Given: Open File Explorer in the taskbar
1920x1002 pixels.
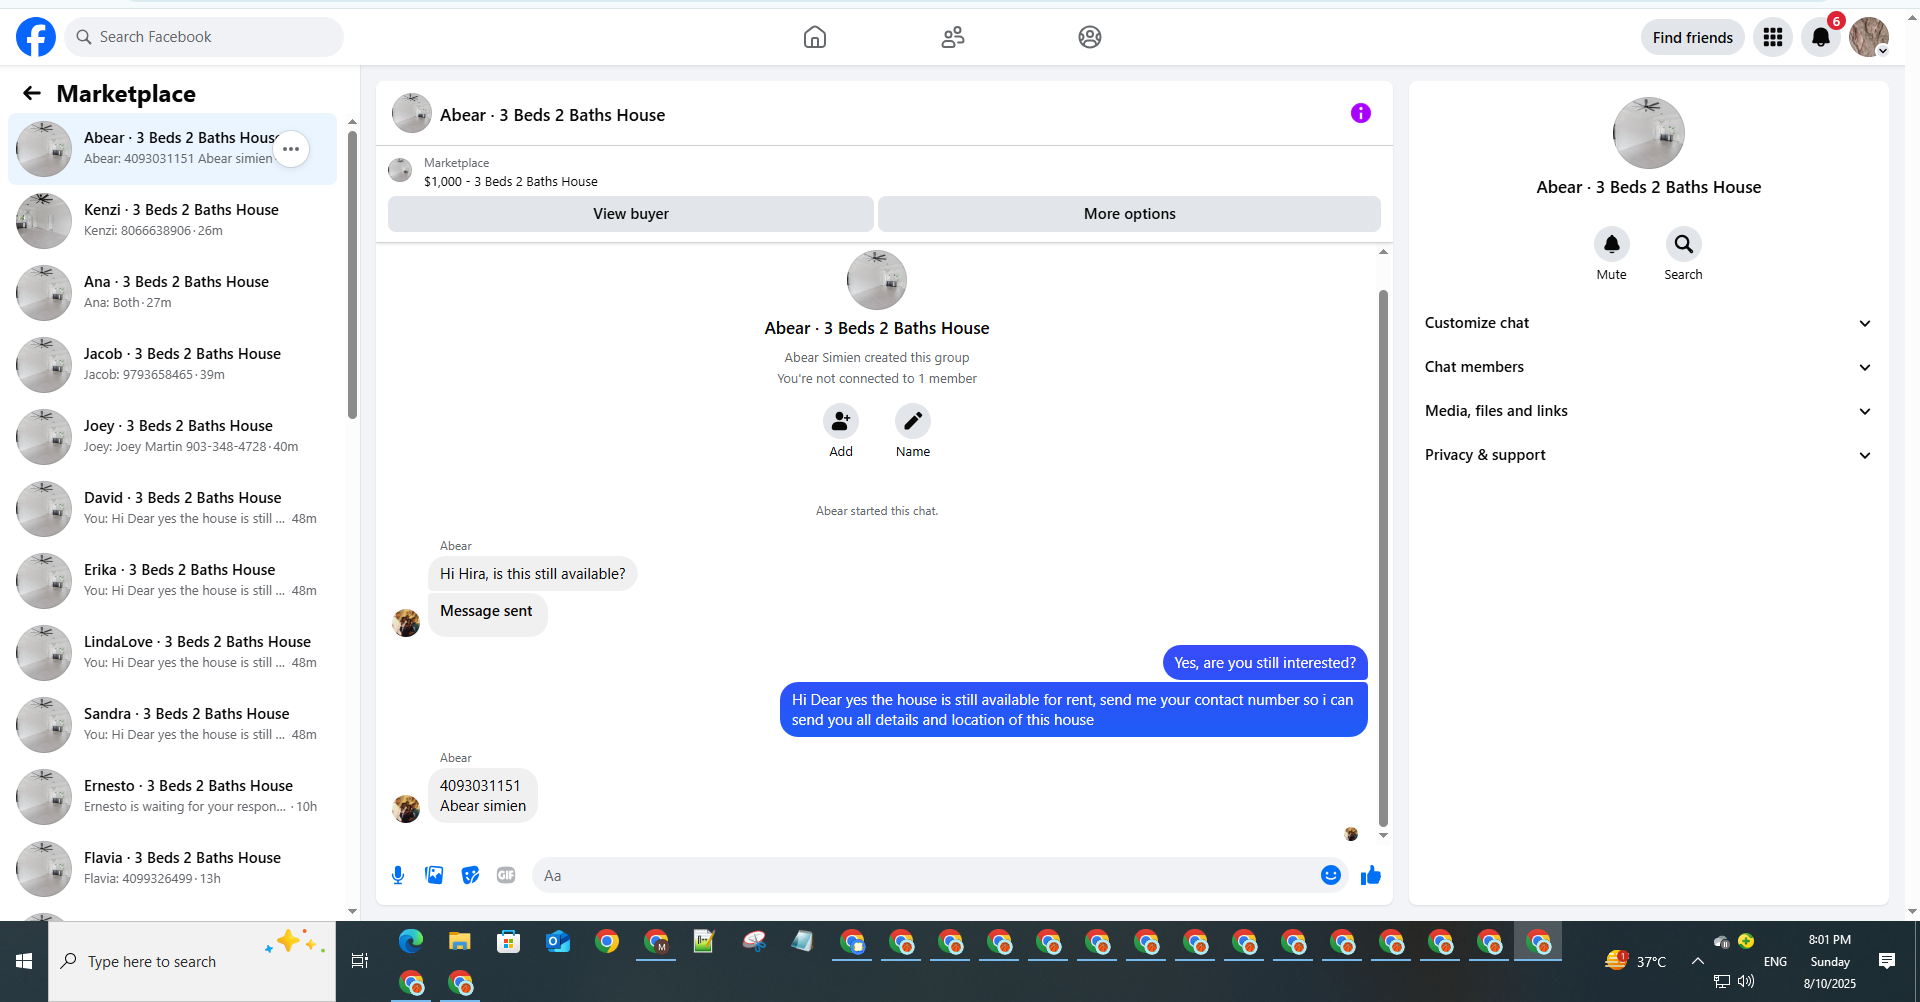Looking at the screenshot, I should coord(459,941).
